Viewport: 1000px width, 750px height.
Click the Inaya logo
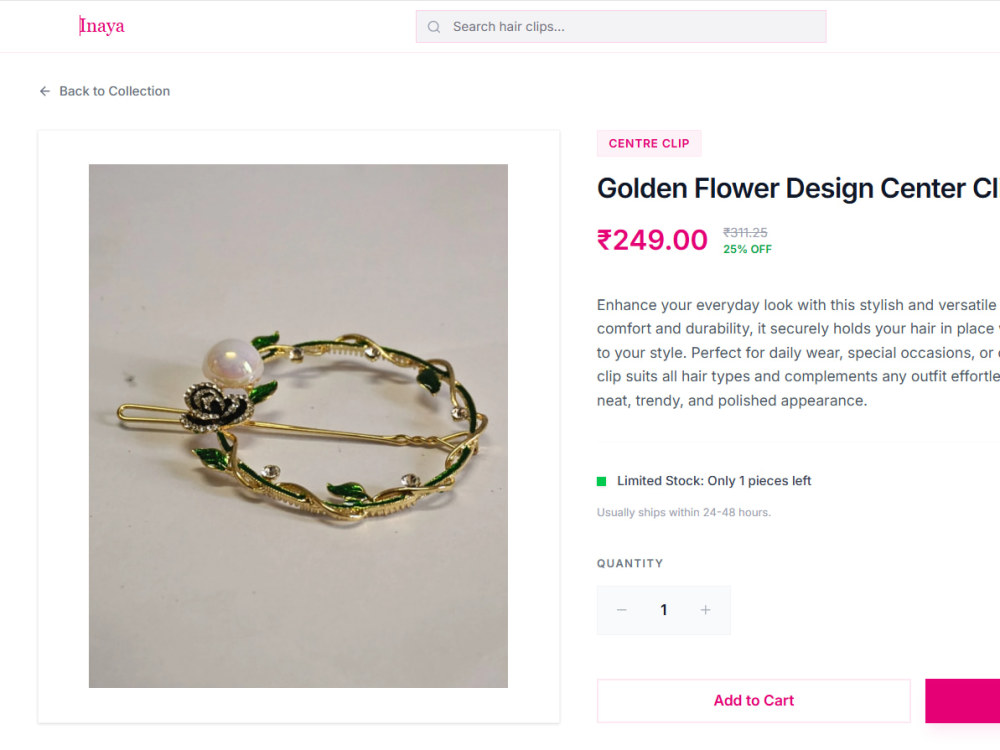102,26
